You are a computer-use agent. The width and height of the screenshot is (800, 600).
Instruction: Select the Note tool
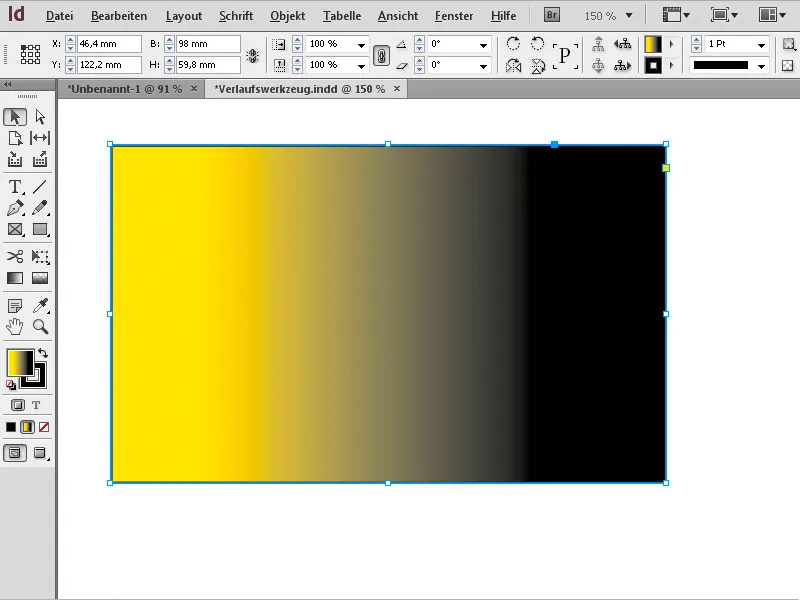coord(15,306)
